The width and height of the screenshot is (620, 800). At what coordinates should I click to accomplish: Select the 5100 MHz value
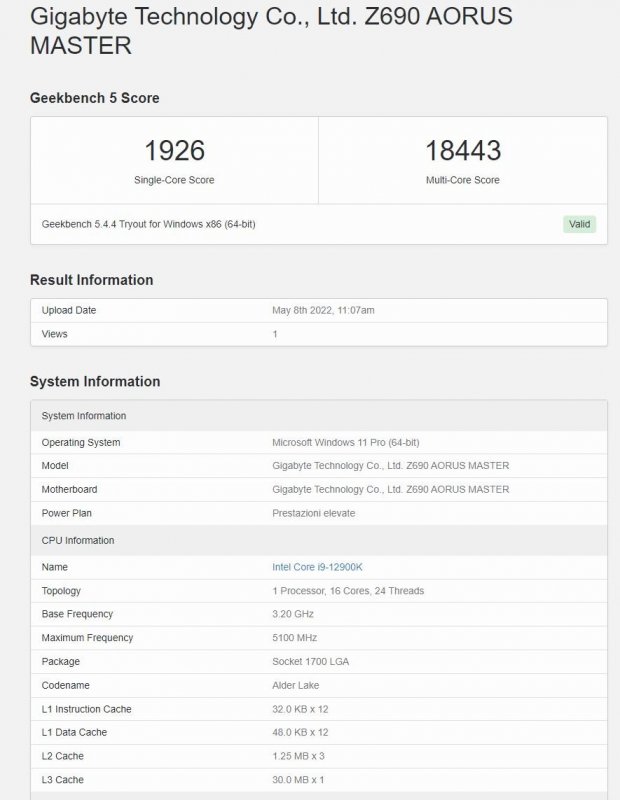pos(294,638)
